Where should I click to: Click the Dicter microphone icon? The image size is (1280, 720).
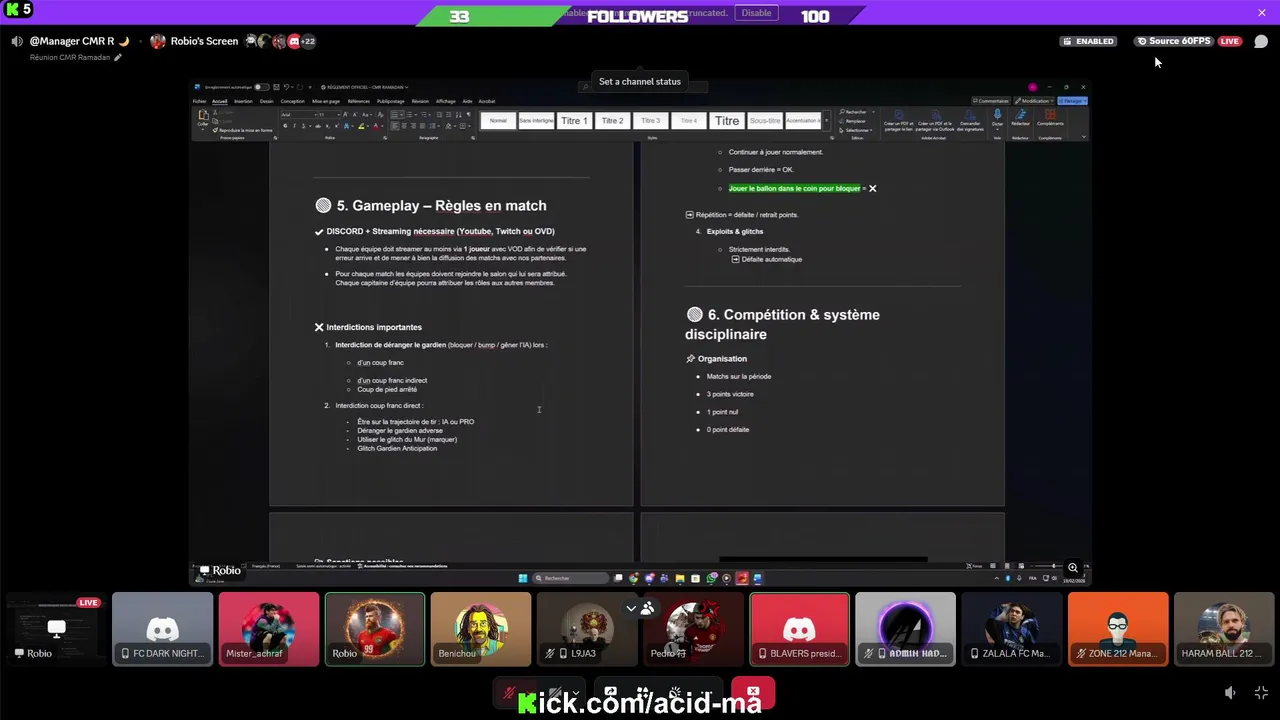(997, 115)
